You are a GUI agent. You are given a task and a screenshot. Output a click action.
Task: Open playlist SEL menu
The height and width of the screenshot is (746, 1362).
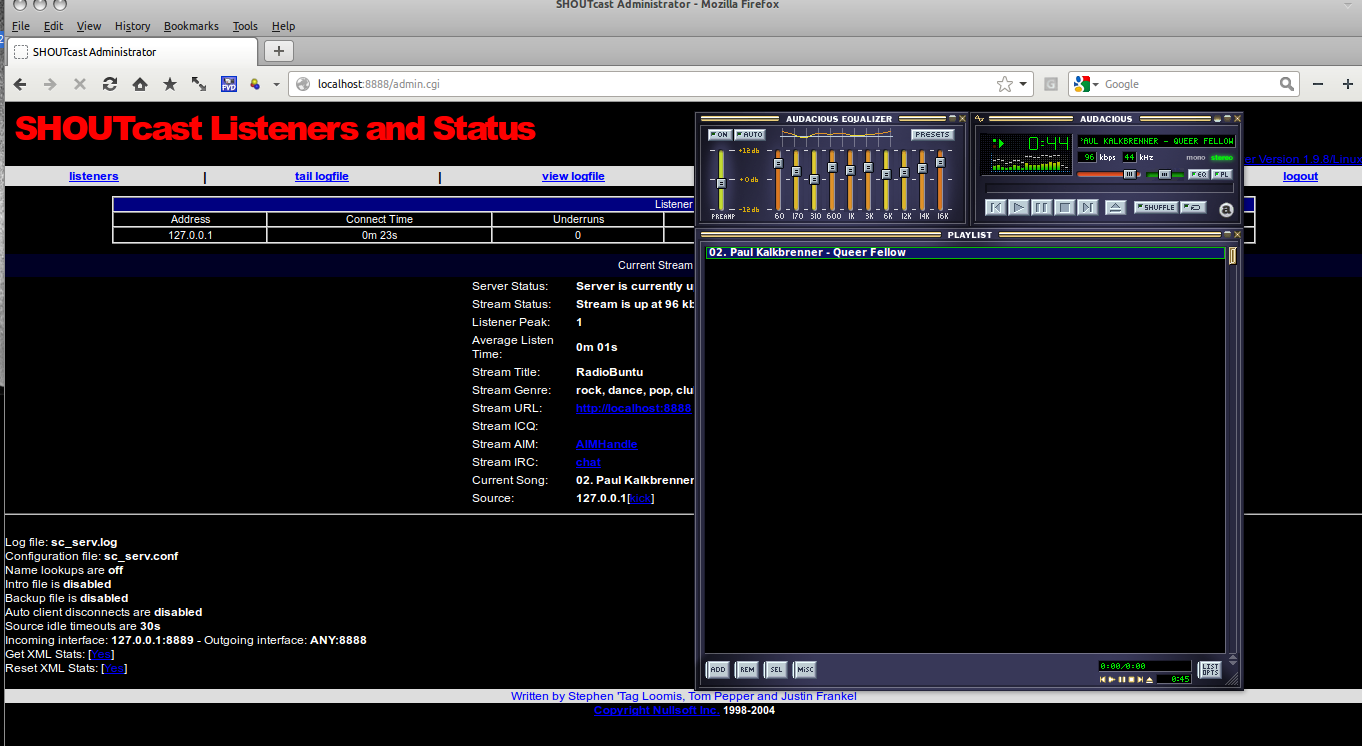pos(776,670)
